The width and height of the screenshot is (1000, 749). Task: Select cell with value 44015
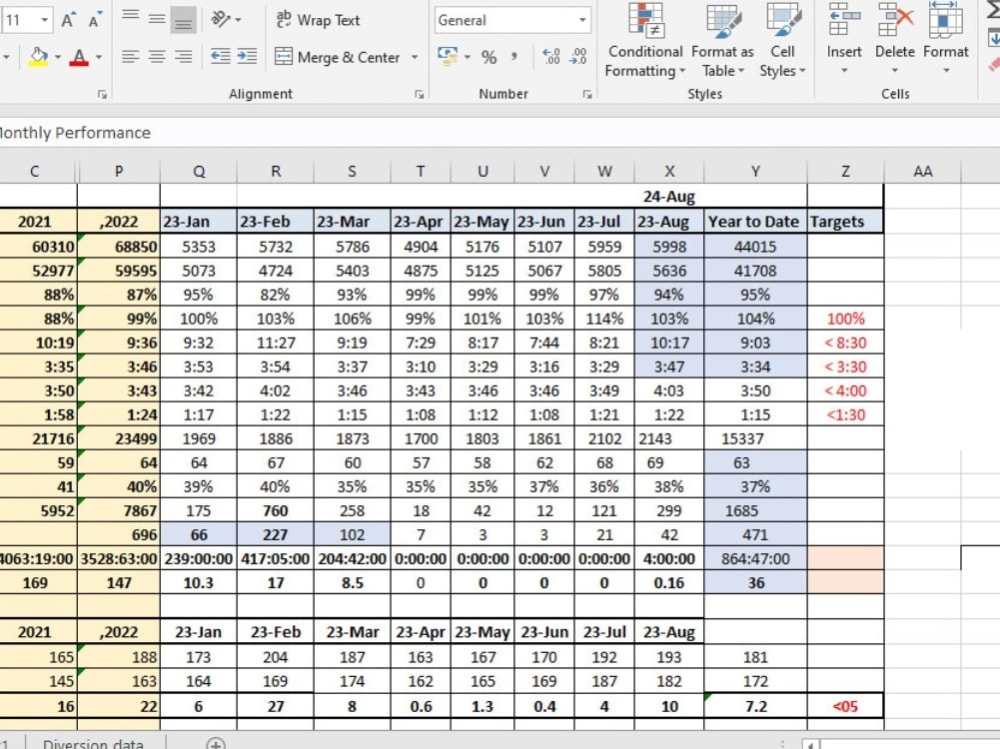(x=755, y=246)
